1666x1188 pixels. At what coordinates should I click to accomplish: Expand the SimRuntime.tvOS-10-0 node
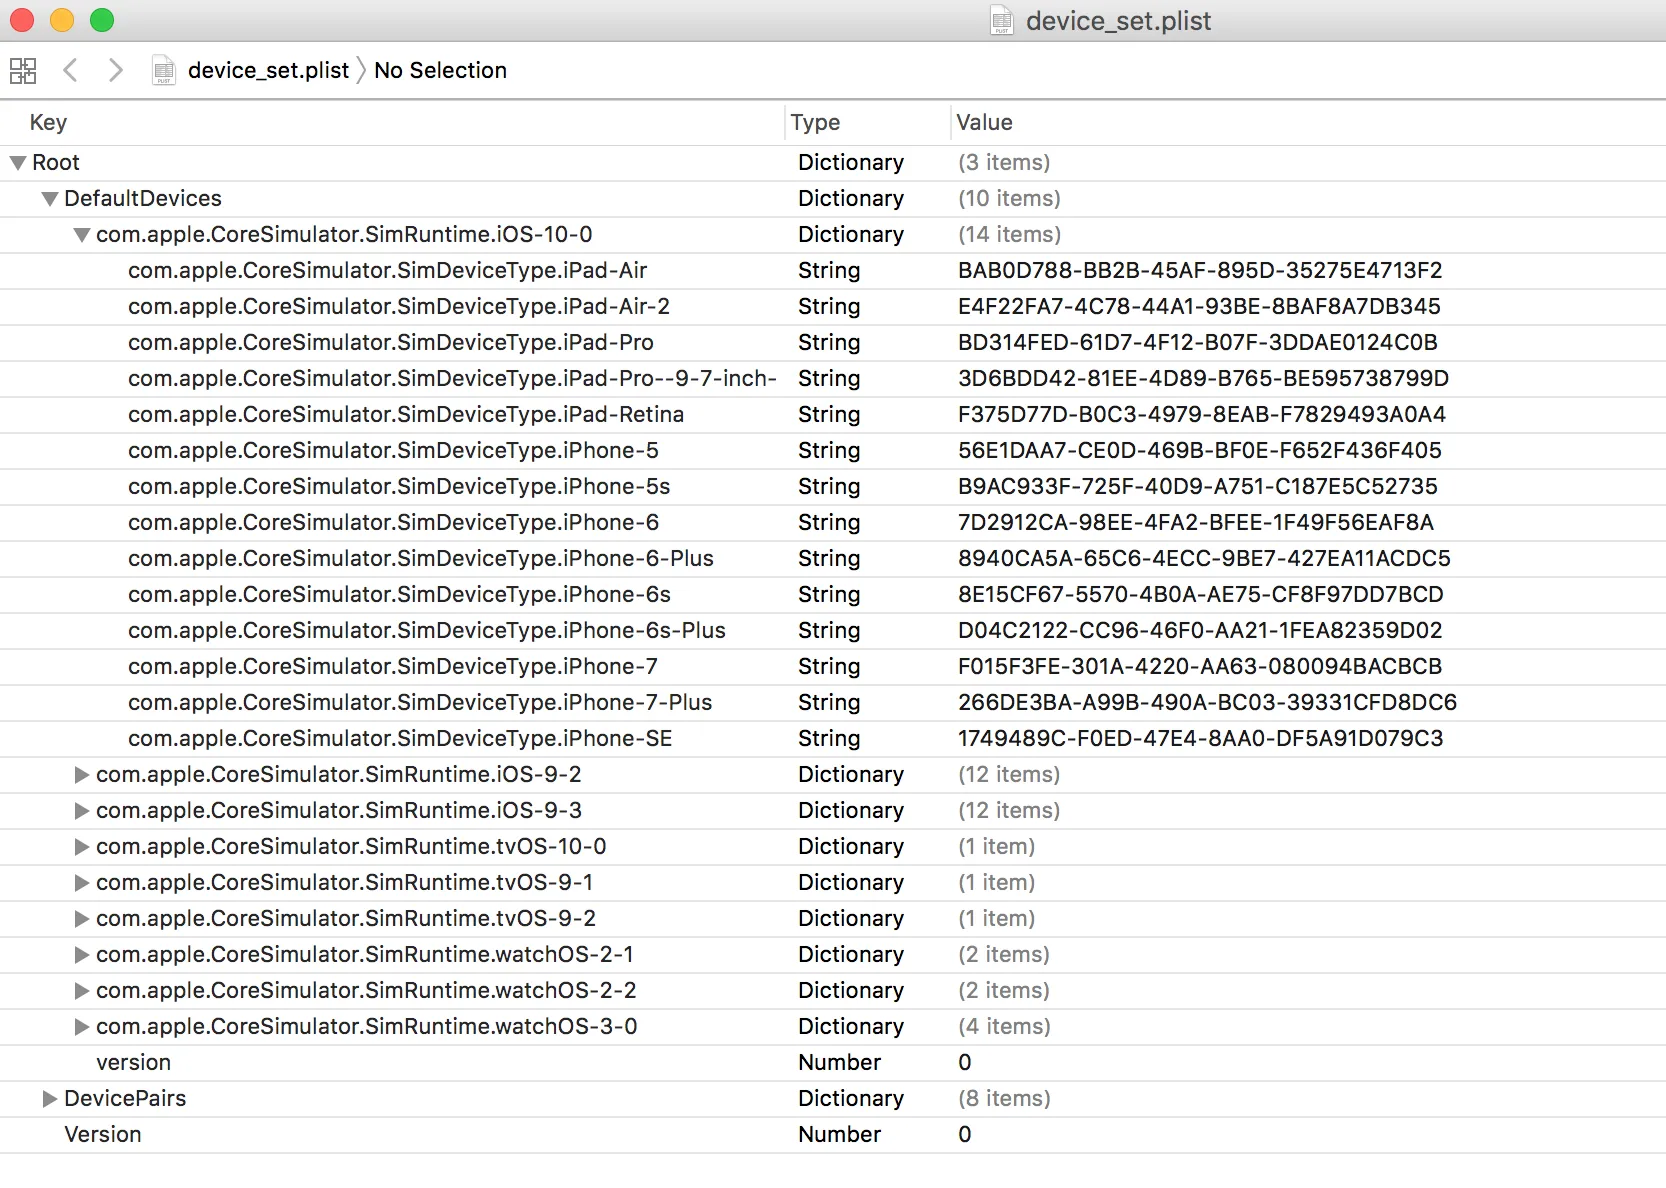(82, 847)
